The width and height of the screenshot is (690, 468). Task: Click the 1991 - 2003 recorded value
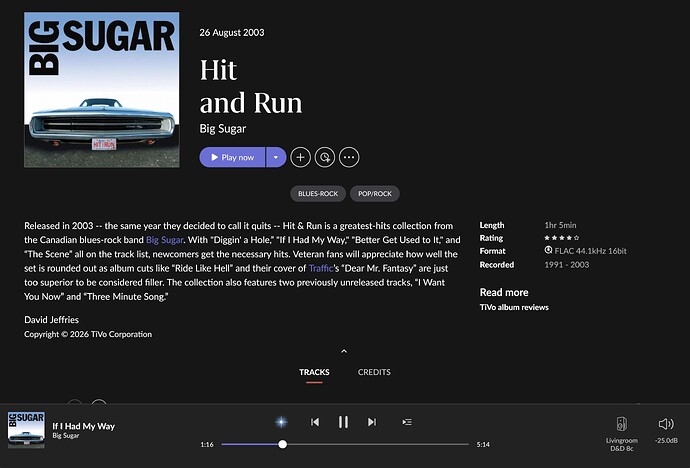point(567,265)
